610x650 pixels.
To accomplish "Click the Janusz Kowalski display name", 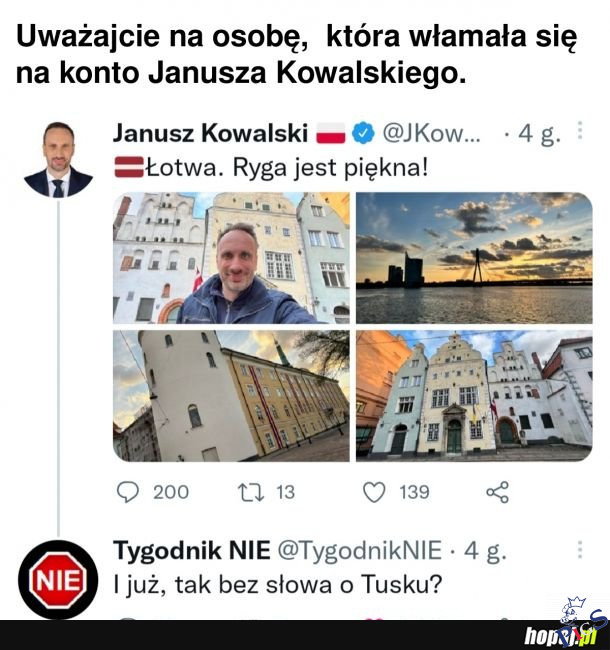I will tap(211, 133).
